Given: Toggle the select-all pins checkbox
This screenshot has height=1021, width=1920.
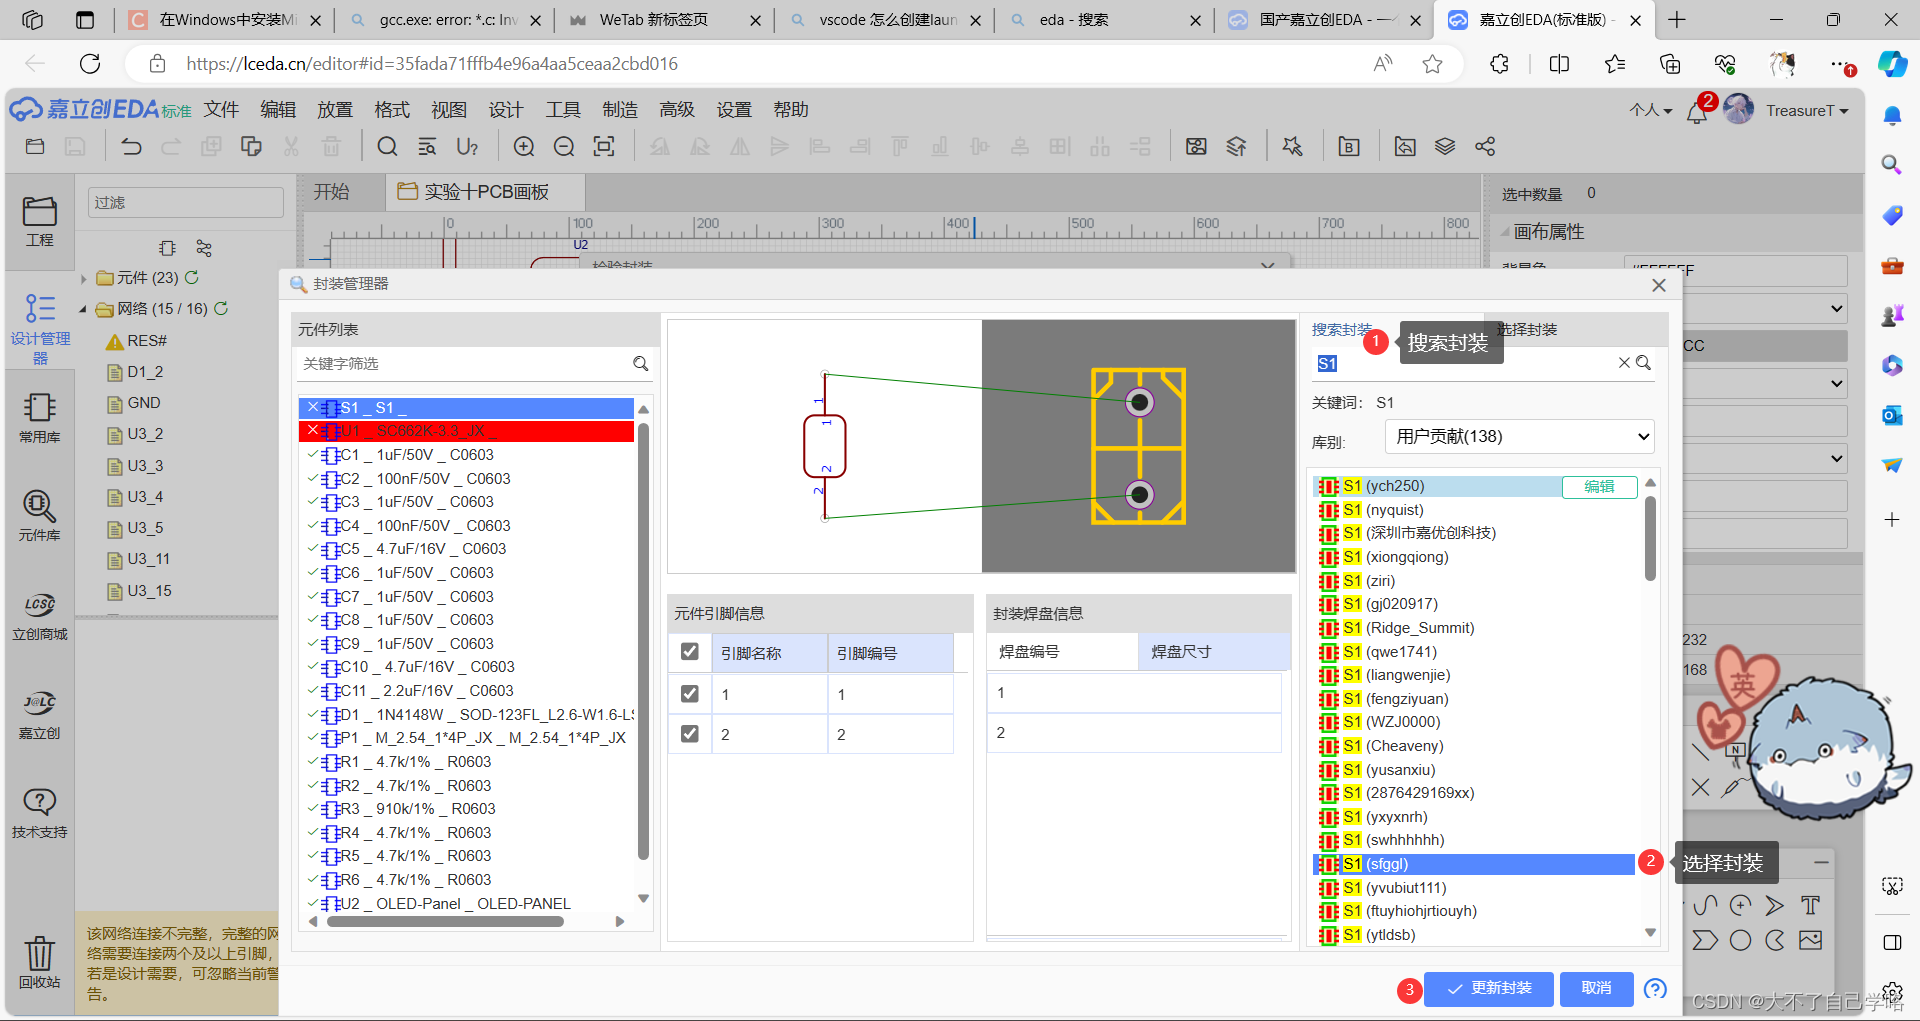Looking at the screenshot, I should pyautogui.click(x=689, y=651).
